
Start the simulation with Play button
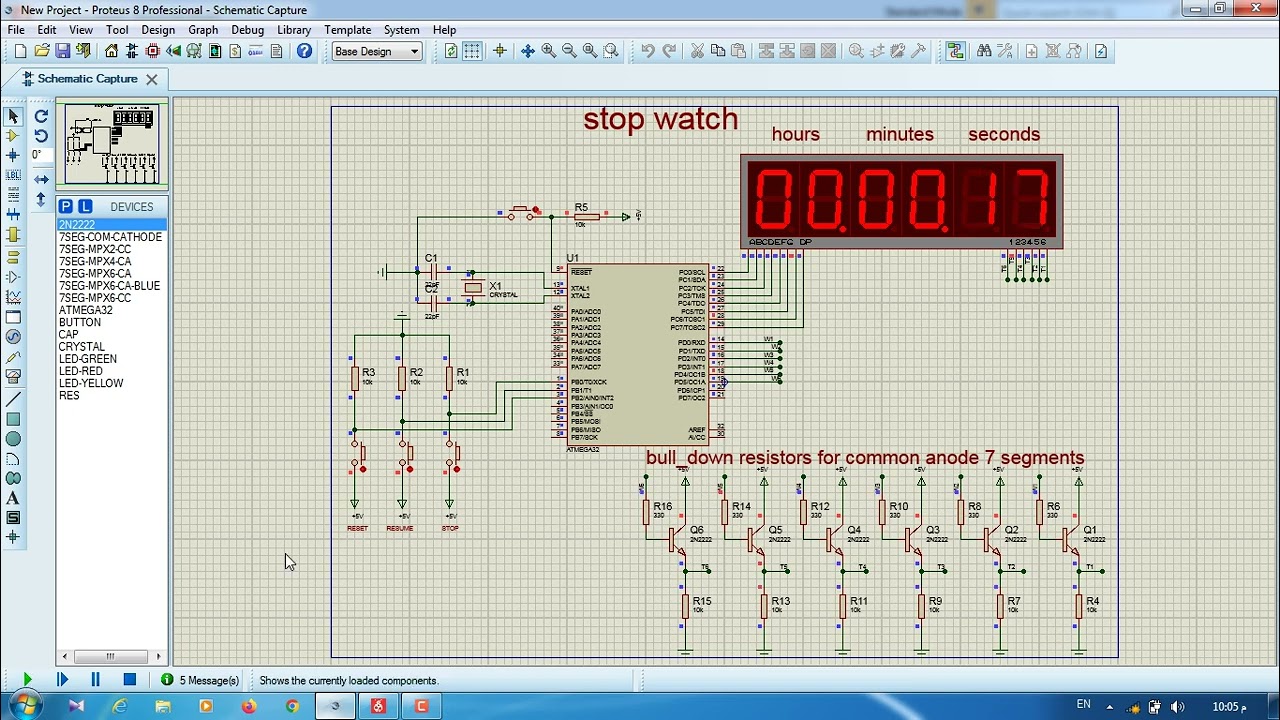click(x=27, y=680)
